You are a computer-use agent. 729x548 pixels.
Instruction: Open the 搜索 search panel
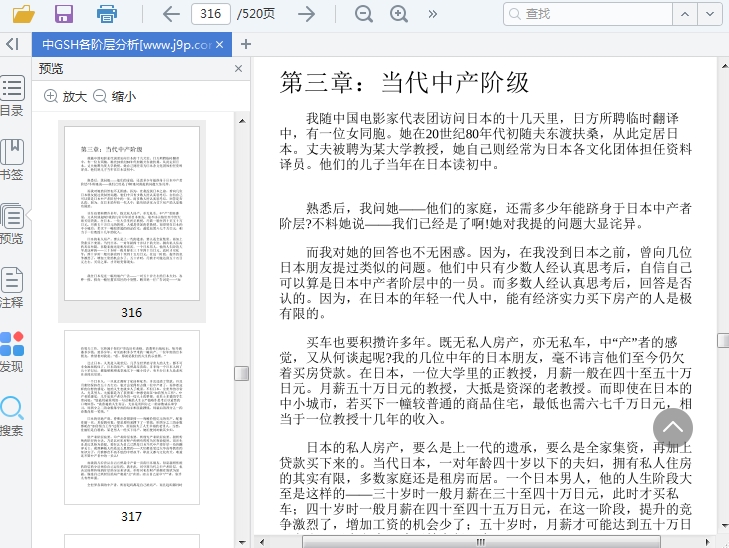coord(12,416)
